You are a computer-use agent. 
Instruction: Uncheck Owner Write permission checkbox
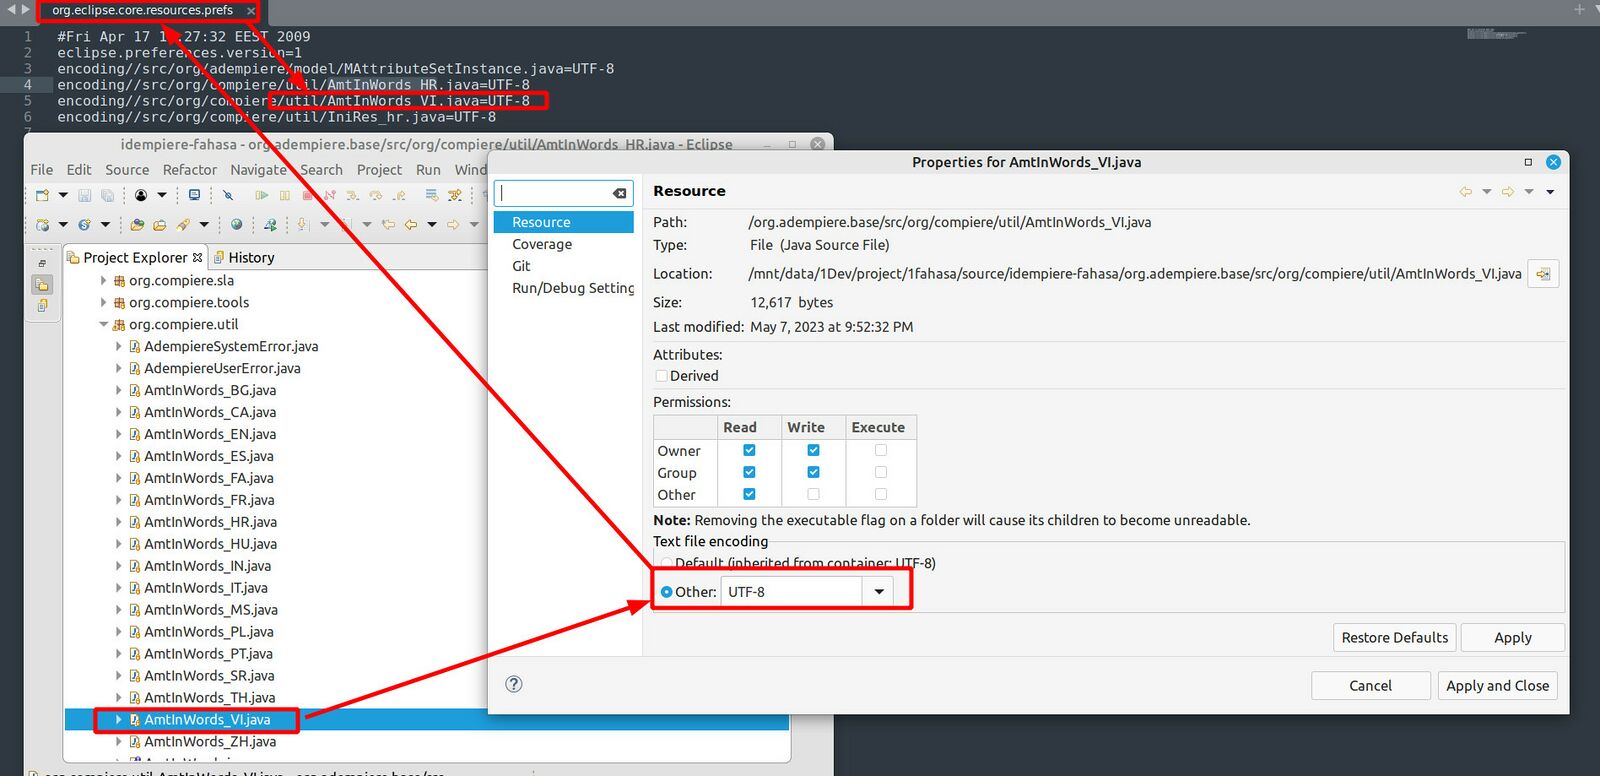(x=813, y=451)
